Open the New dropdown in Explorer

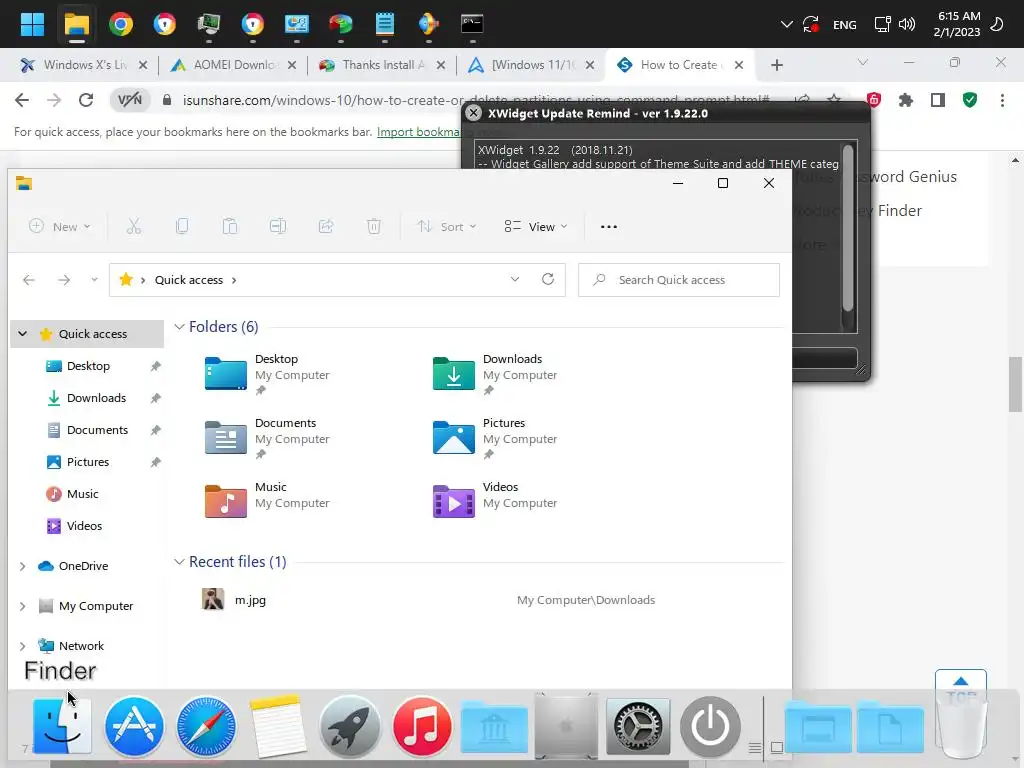click(59, 227)
